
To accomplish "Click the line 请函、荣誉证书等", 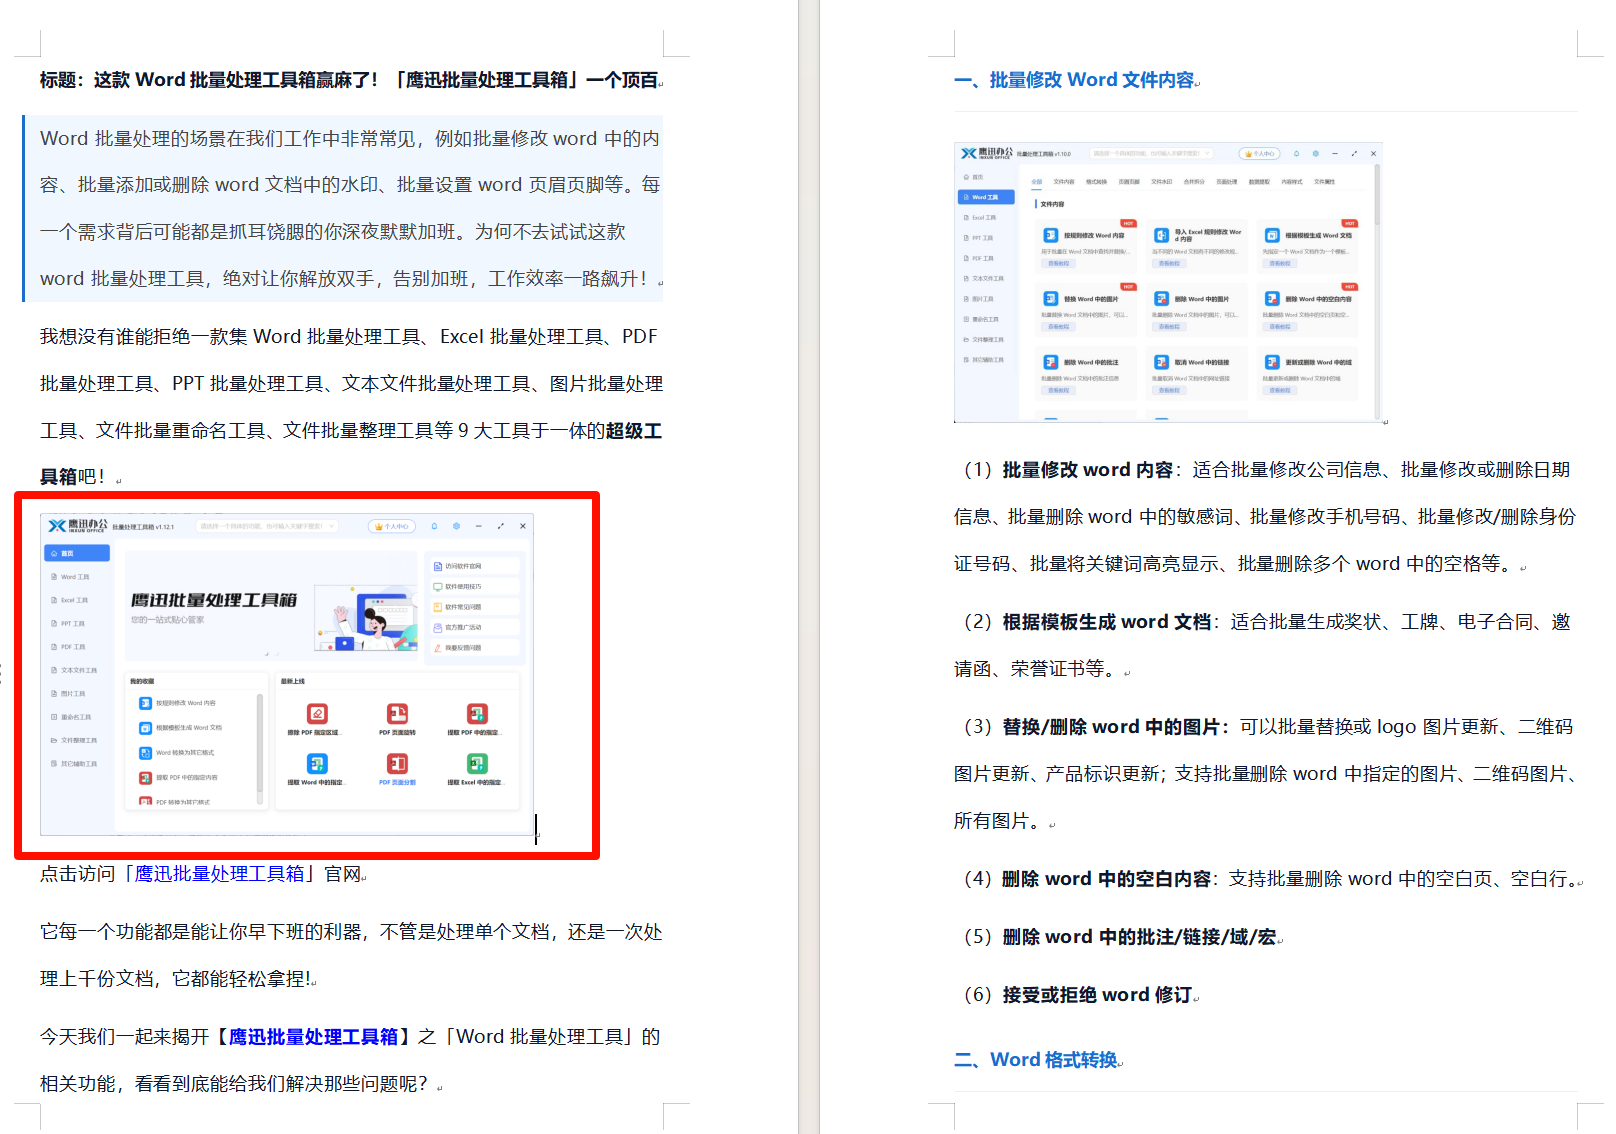I will click(1036, 669).
